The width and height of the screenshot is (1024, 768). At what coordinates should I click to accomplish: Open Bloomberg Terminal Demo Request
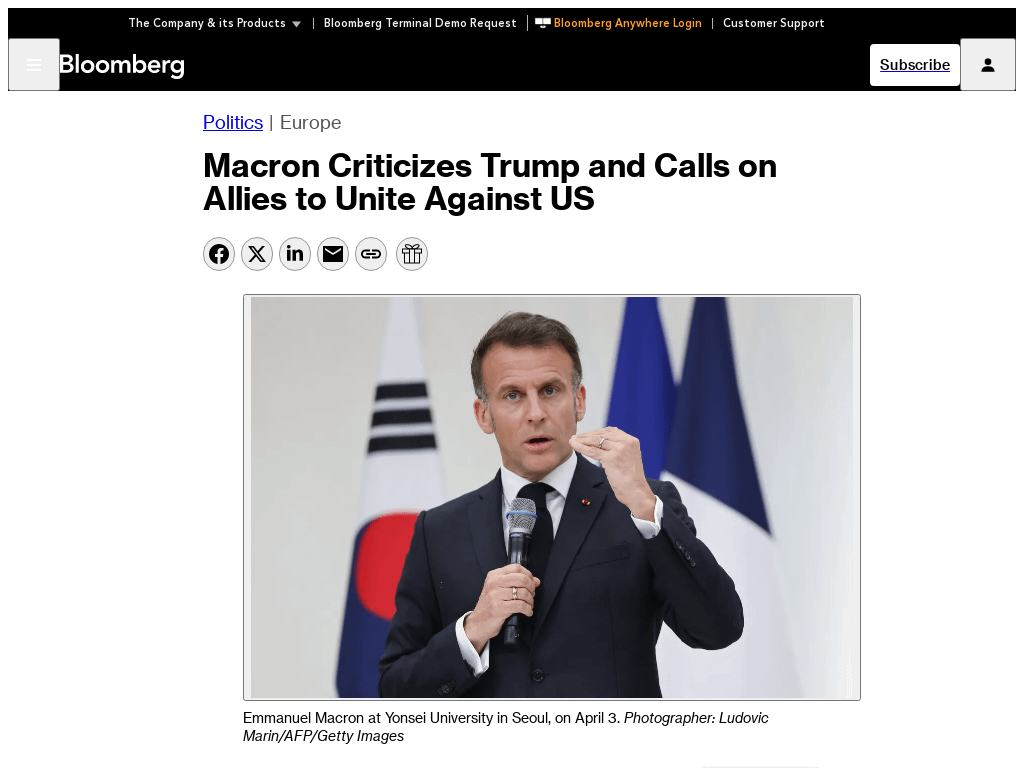(420, 23)
